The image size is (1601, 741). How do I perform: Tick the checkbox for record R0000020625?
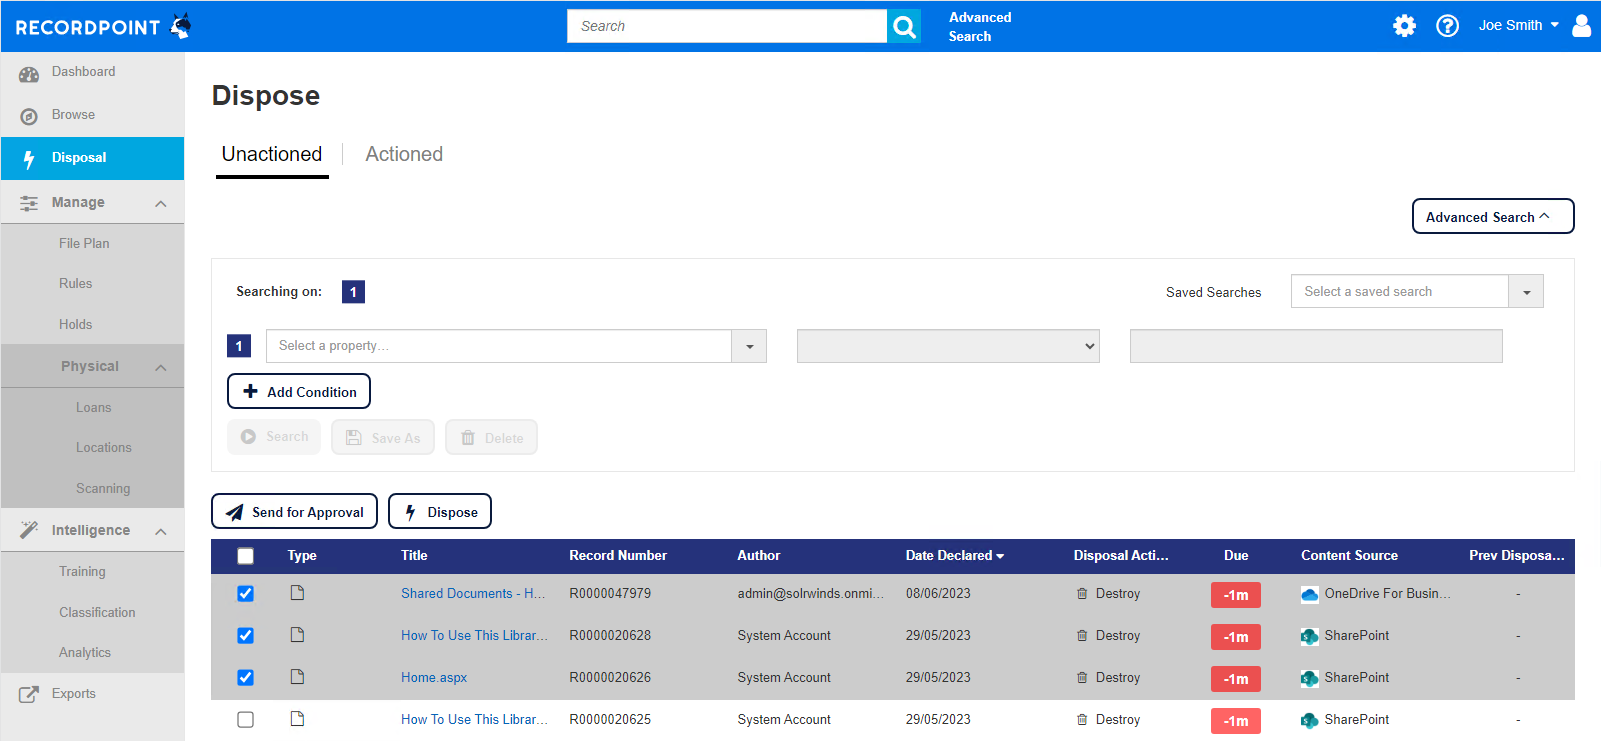click(246, 720)
